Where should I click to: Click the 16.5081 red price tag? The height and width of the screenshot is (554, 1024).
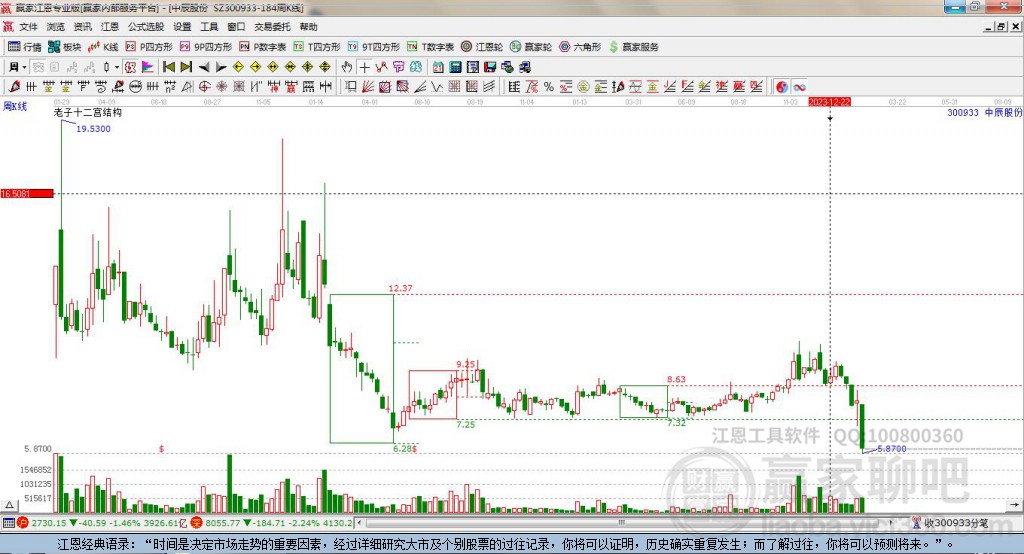pos(27,193)
